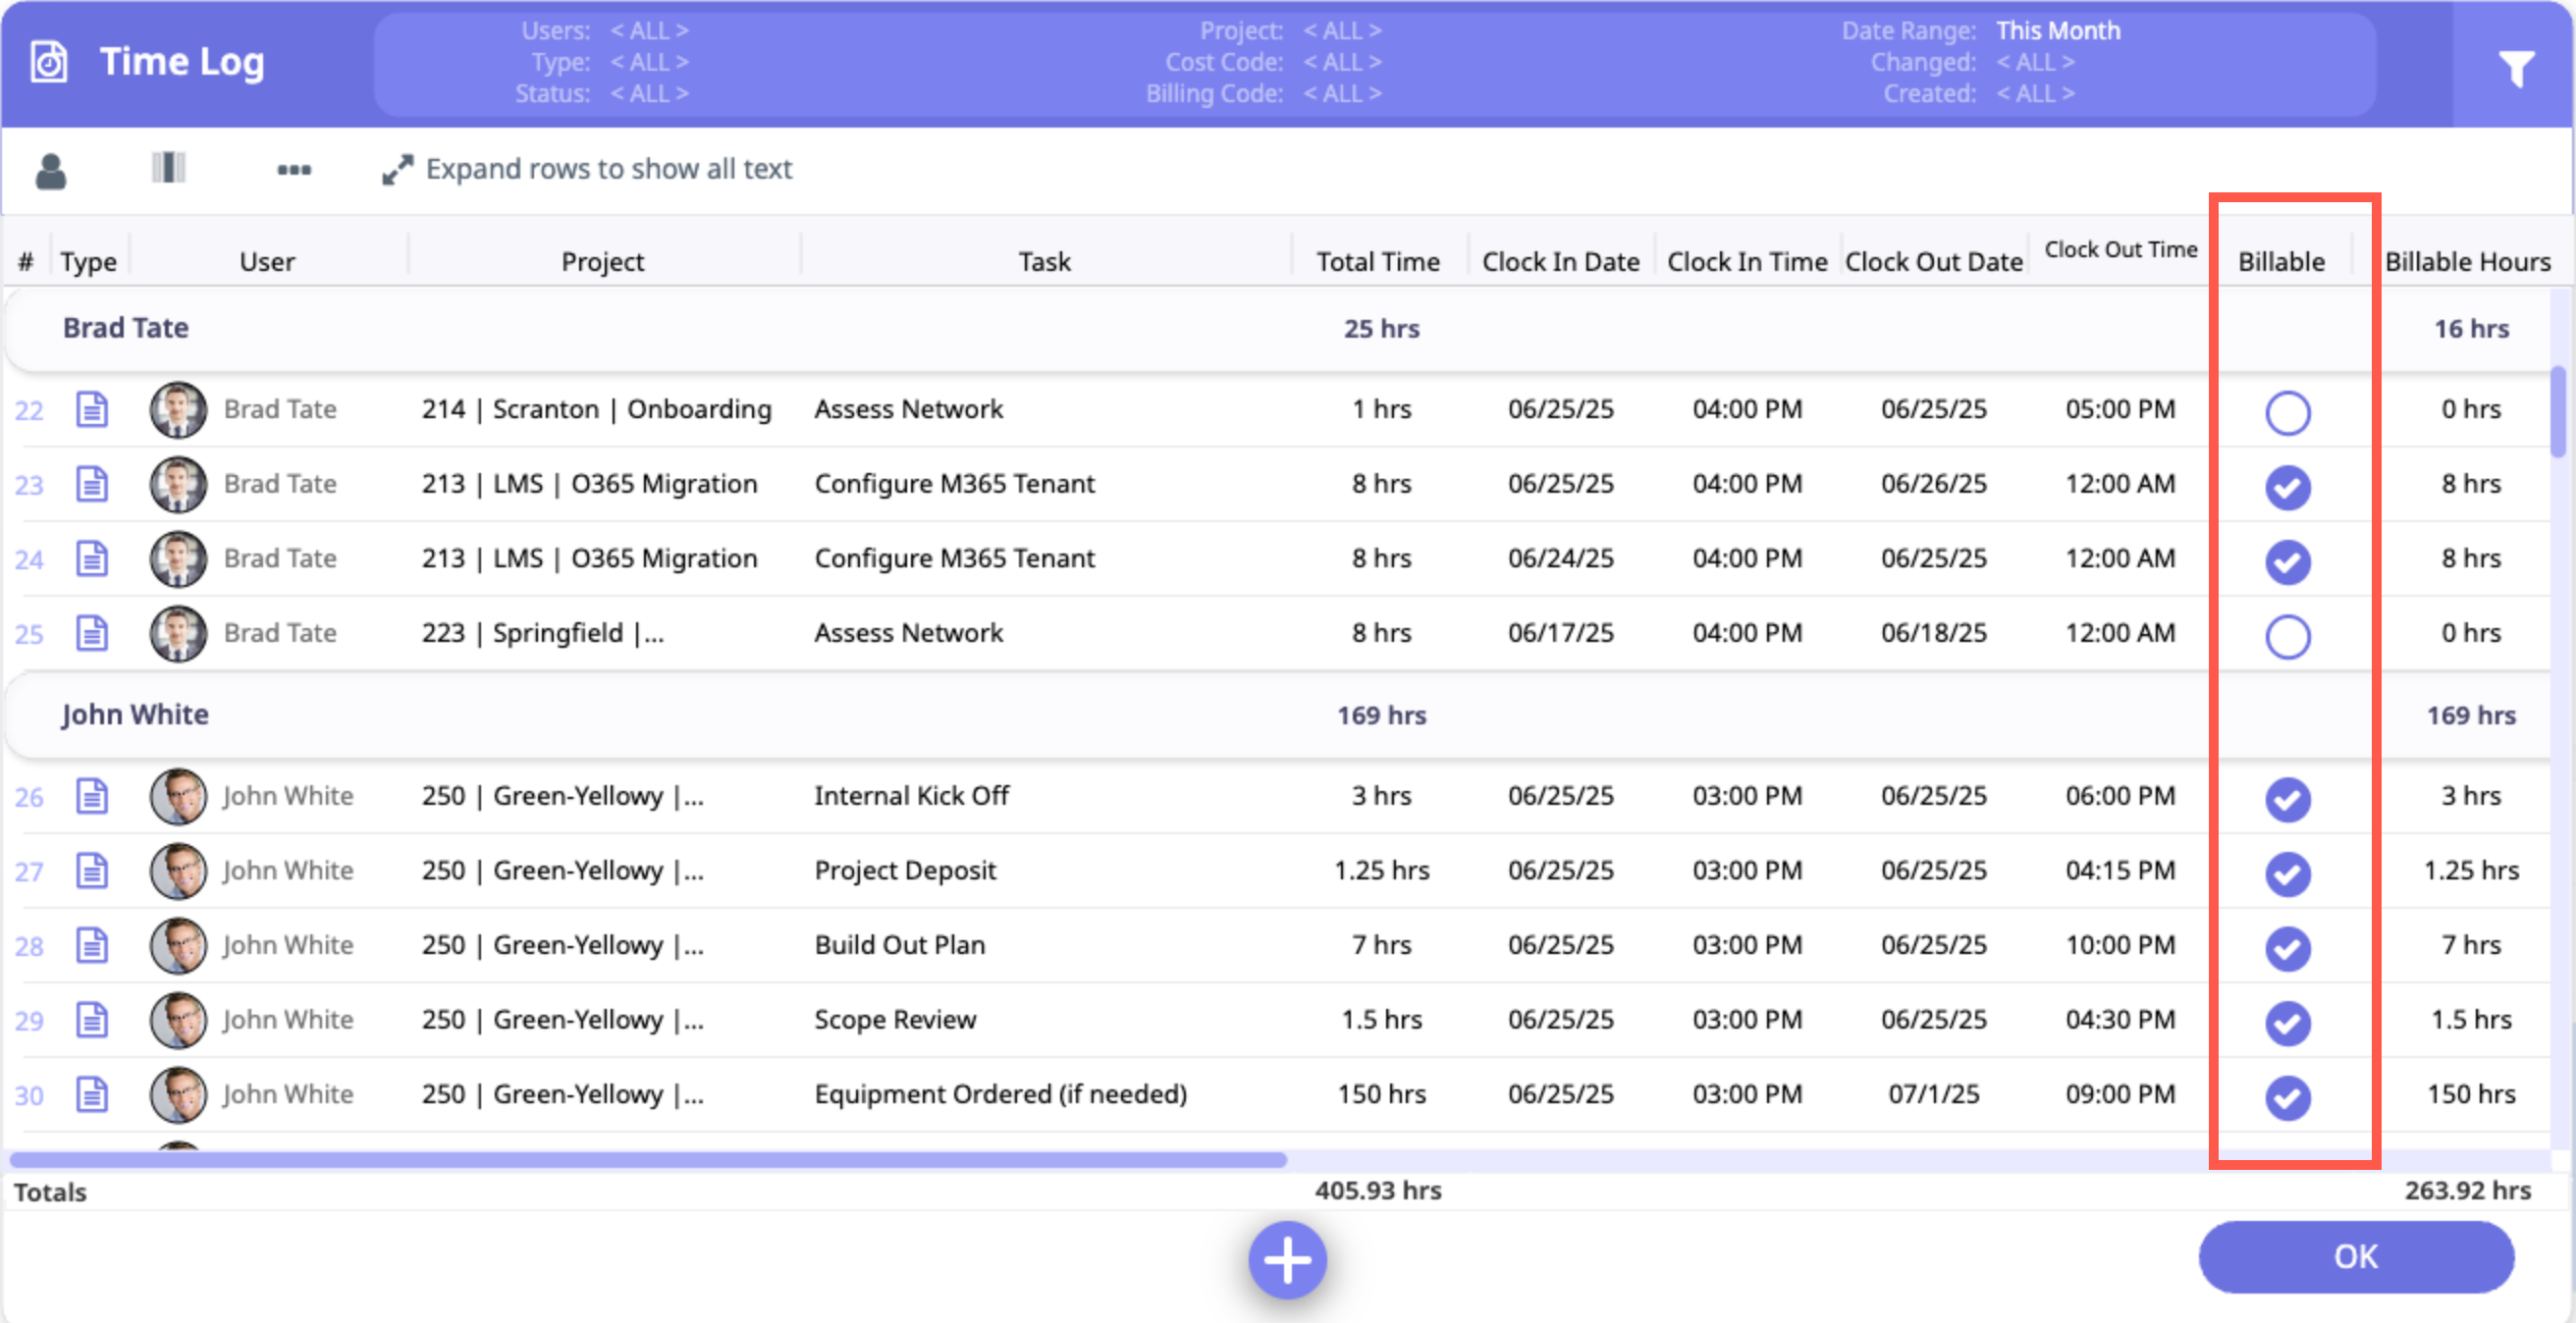Click the horizontal scrollbar at table bottom
The image size is (2576, 1323).
click(648, 1160)
